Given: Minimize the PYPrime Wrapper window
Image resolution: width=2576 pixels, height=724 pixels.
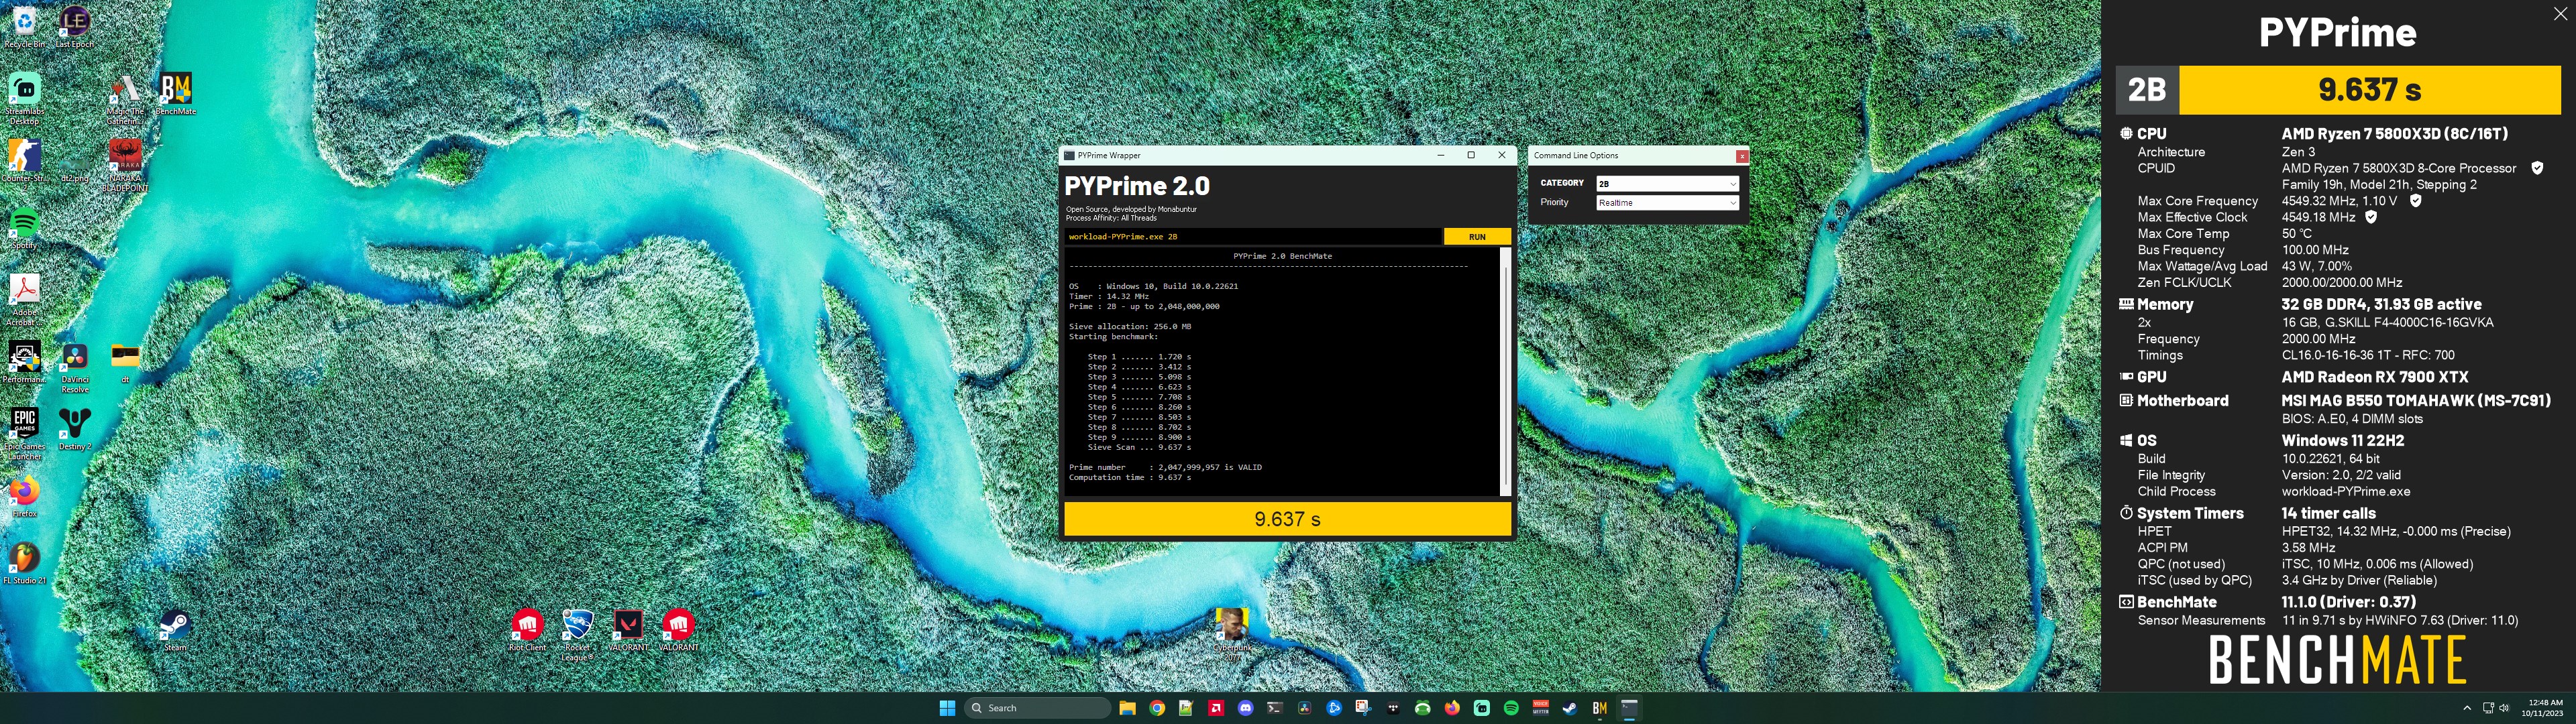Looking at the screenshot, I should (x=1441, y=155).
